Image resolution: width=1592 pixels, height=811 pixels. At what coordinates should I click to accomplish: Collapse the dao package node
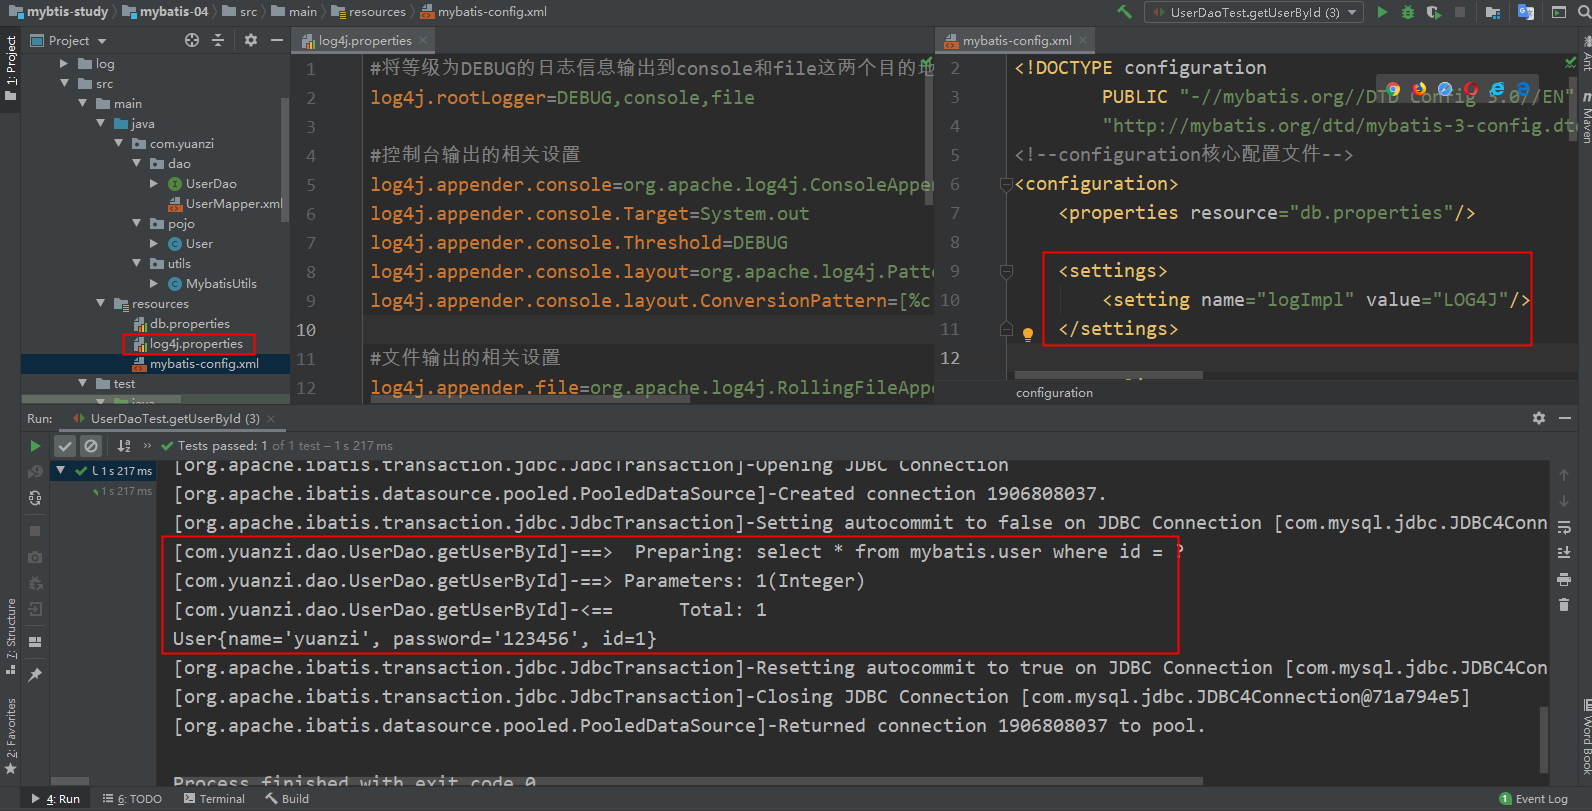(x=137, y=163)
